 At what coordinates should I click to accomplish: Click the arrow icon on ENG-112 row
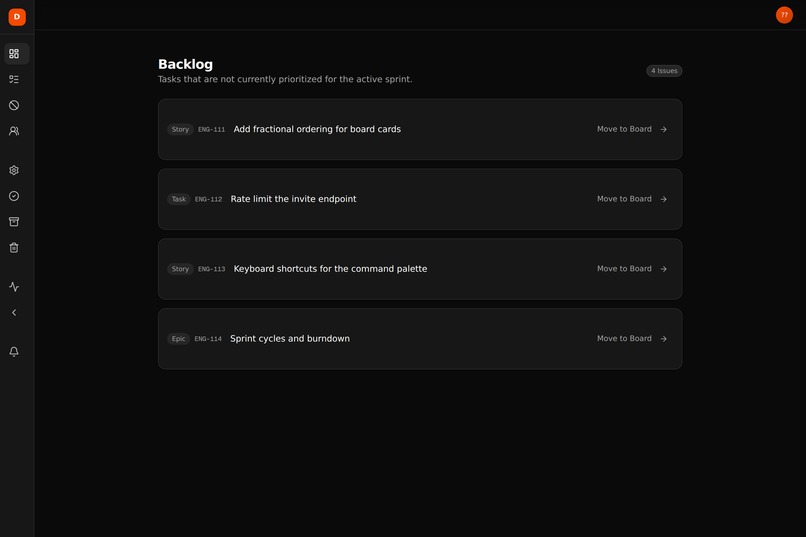pyautogui.click(x=664, y=199)
